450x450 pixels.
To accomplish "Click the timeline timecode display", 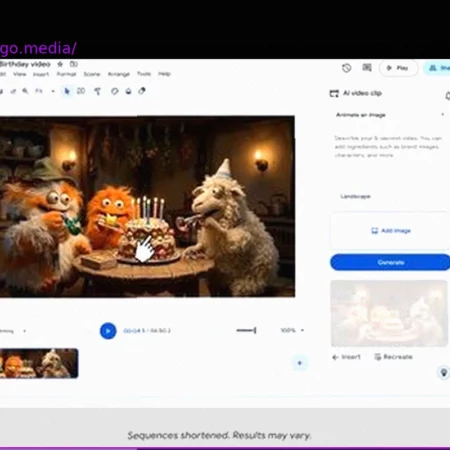I will (147, 331).
